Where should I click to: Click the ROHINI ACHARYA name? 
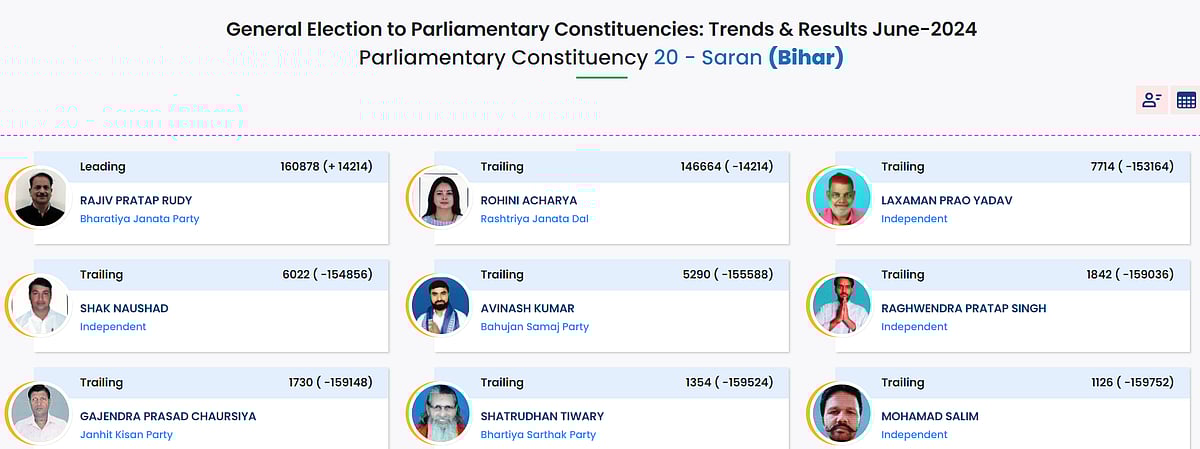tap(529, 200)
